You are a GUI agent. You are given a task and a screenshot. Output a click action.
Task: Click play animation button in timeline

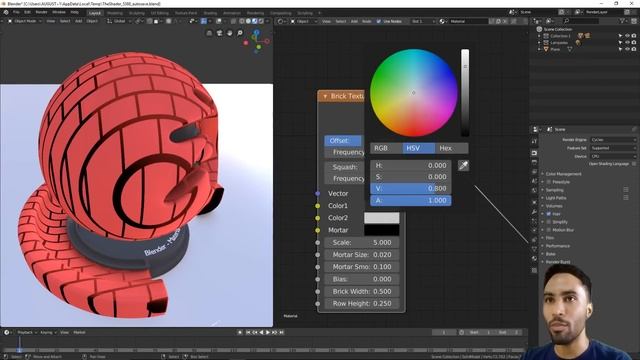click(268, 332)
